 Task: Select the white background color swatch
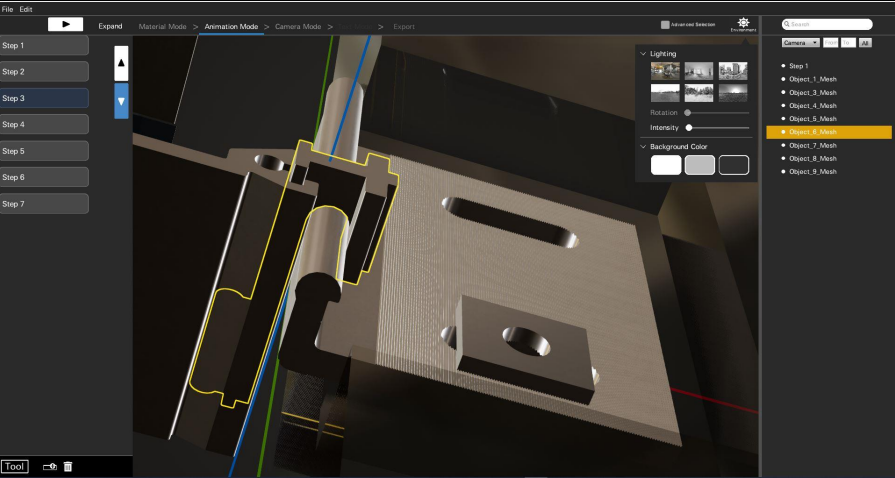666,165
